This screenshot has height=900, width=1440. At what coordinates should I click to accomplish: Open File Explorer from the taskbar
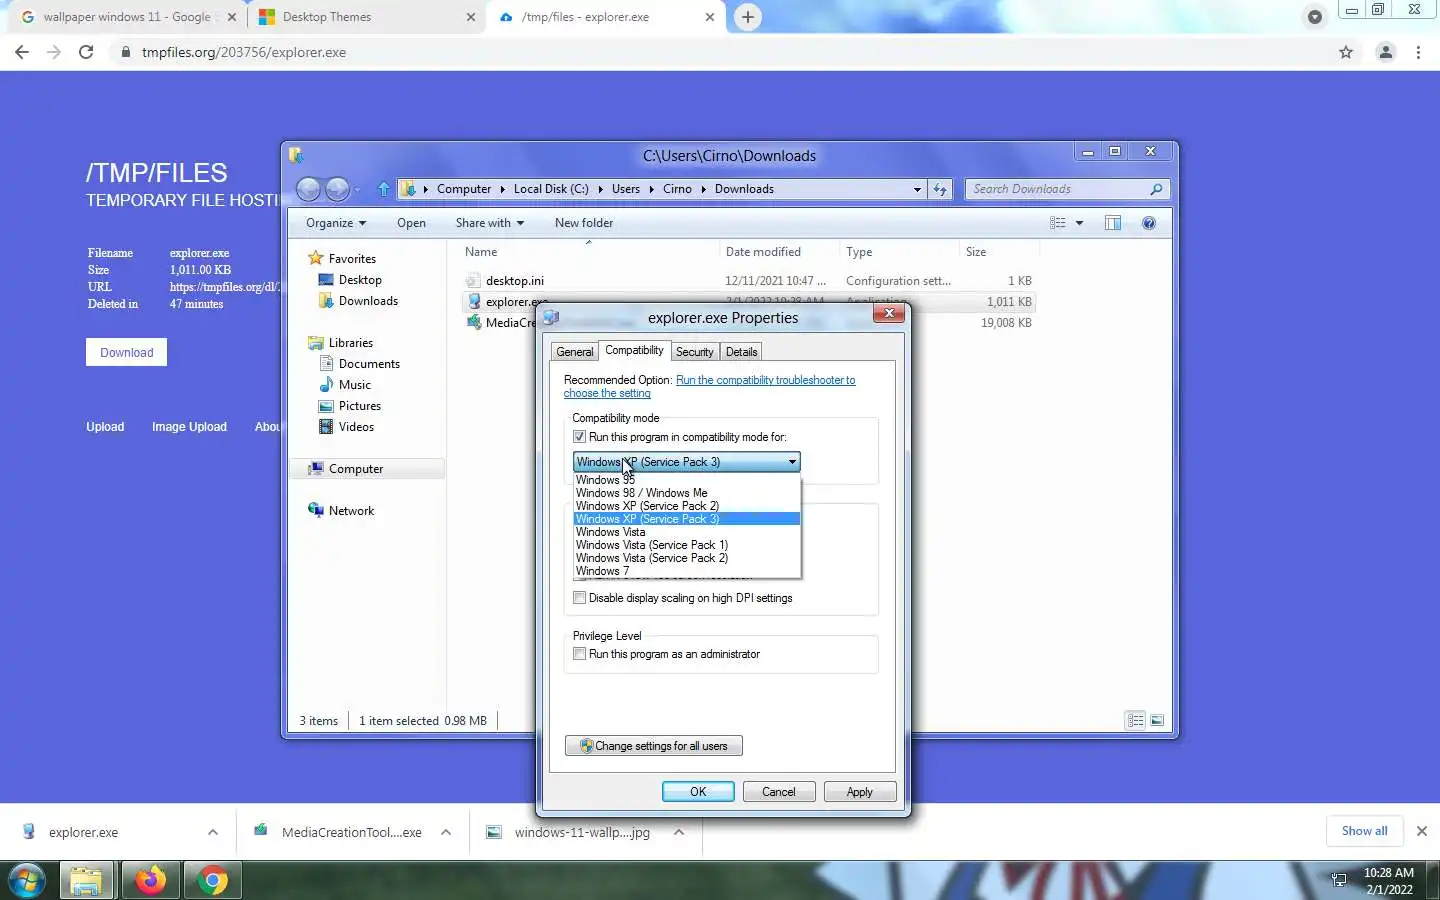(86, 880)
